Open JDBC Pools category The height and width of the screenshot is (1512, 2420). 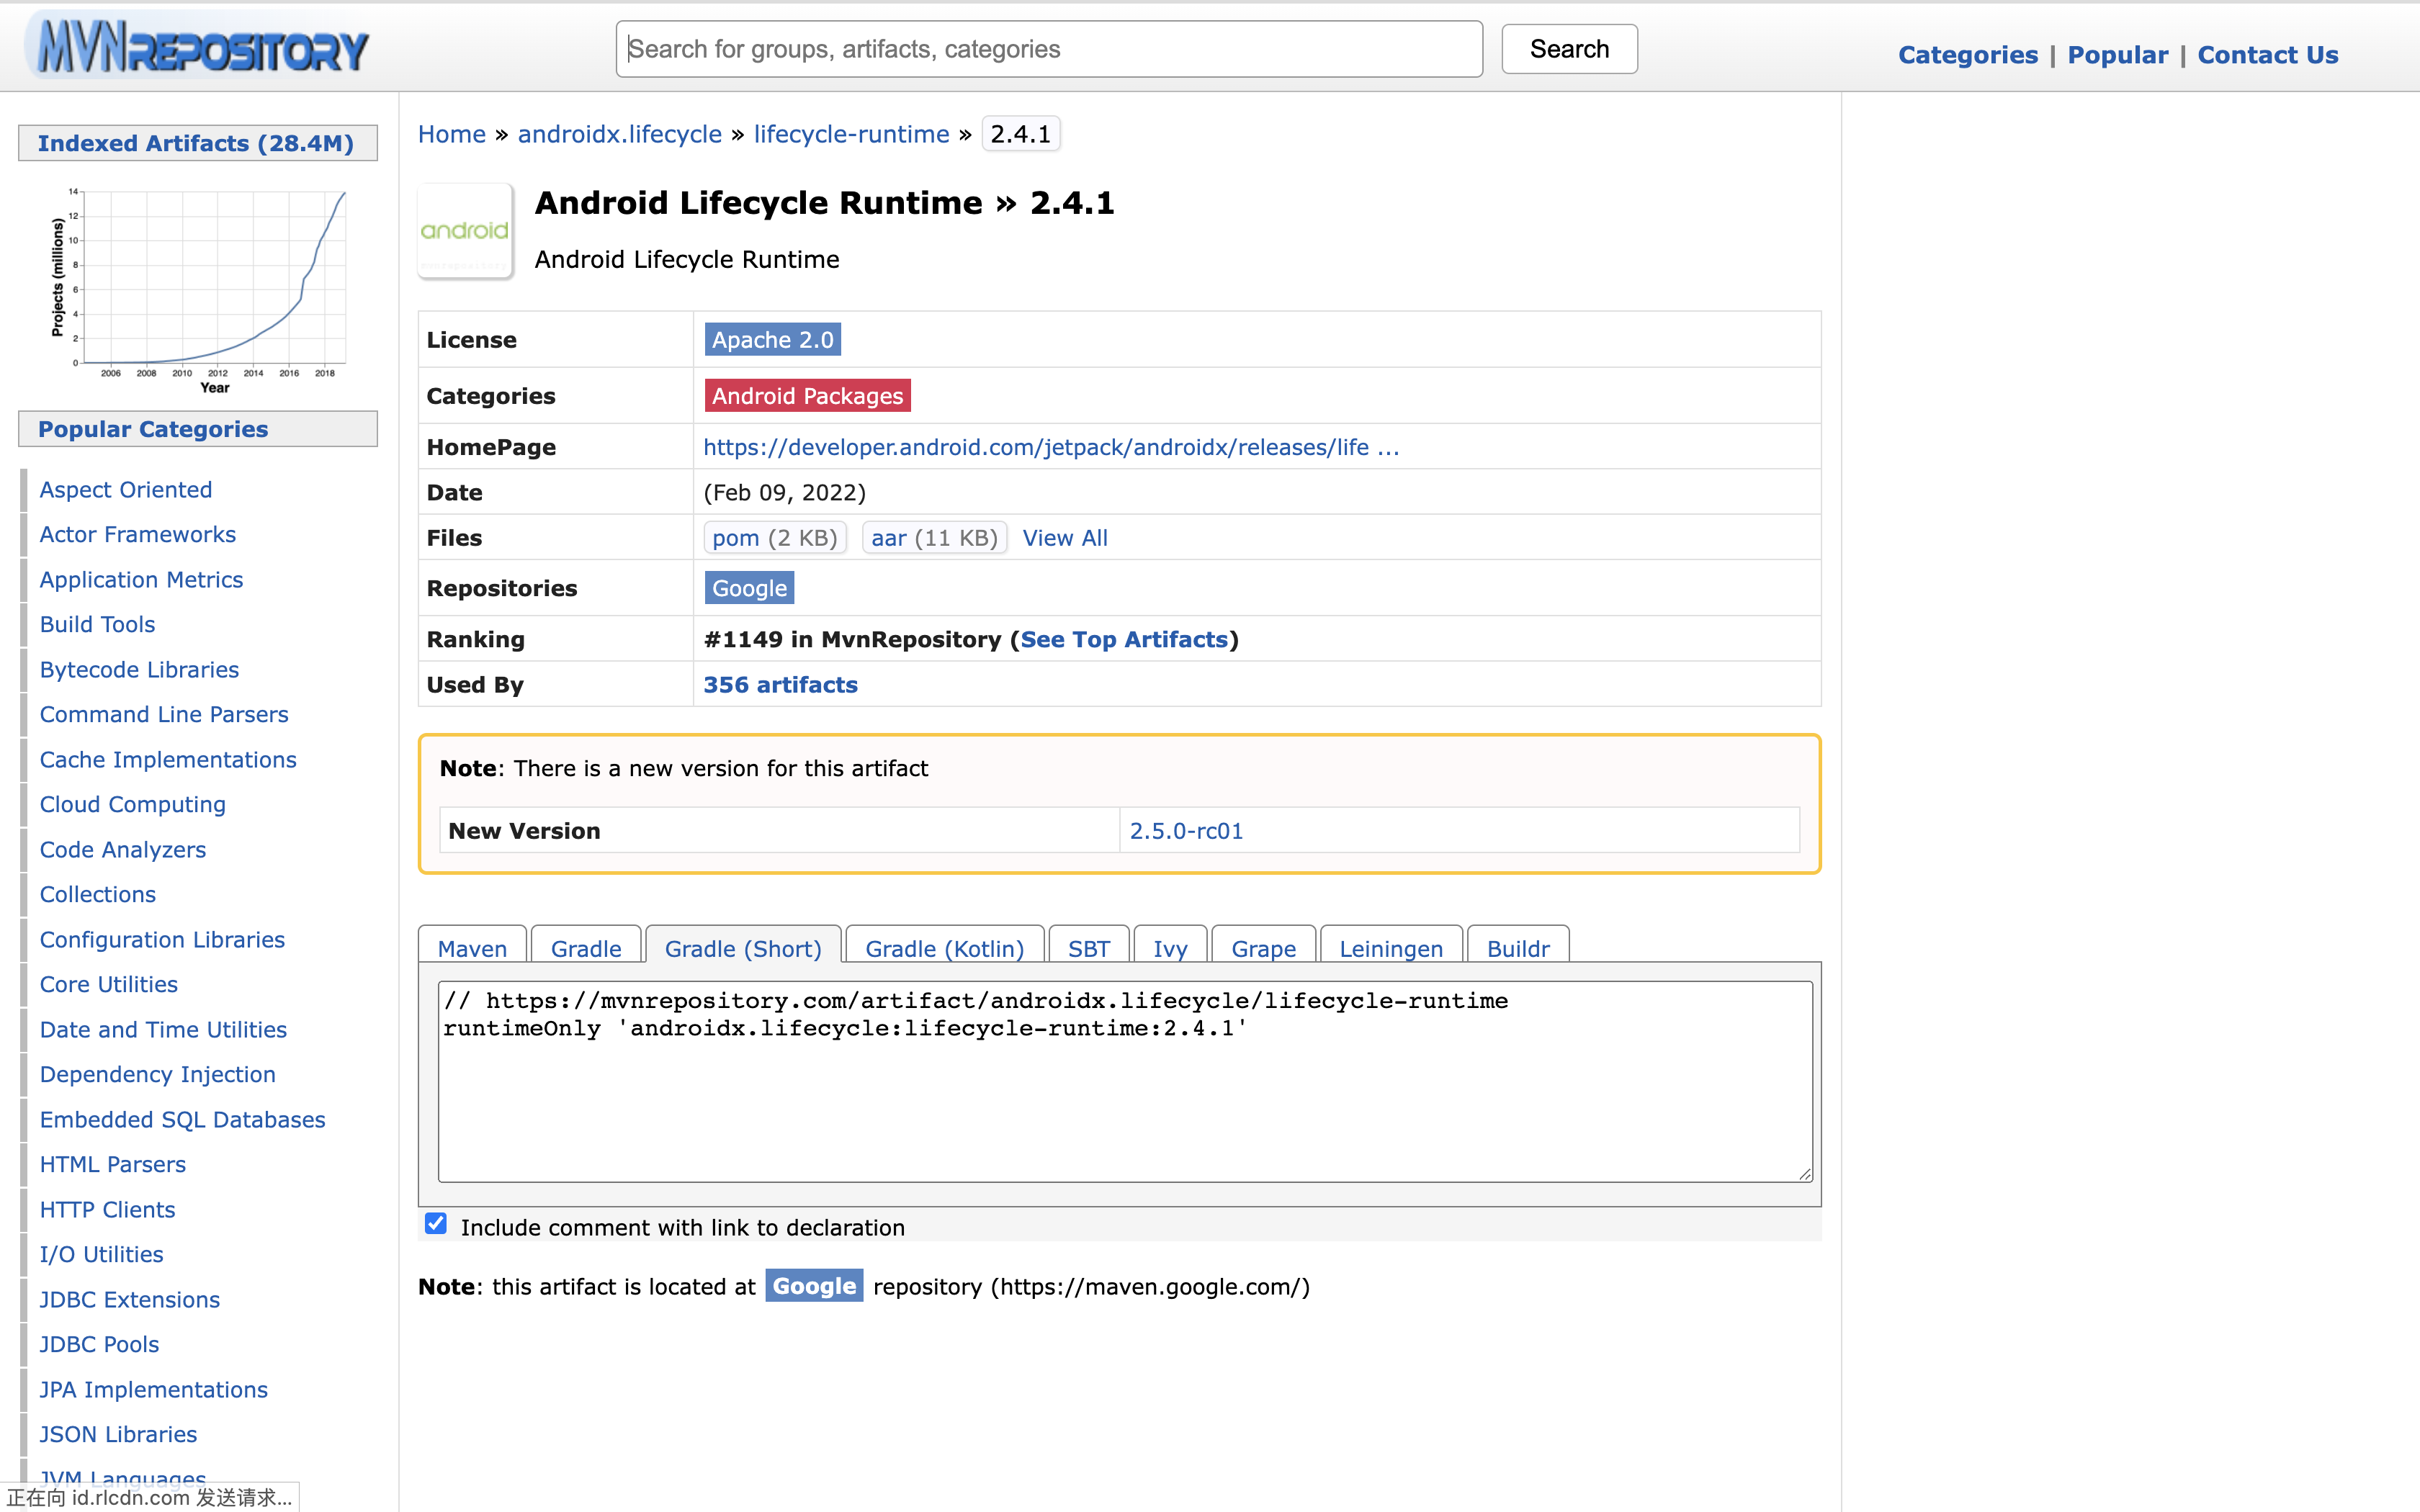[99, 1344]
